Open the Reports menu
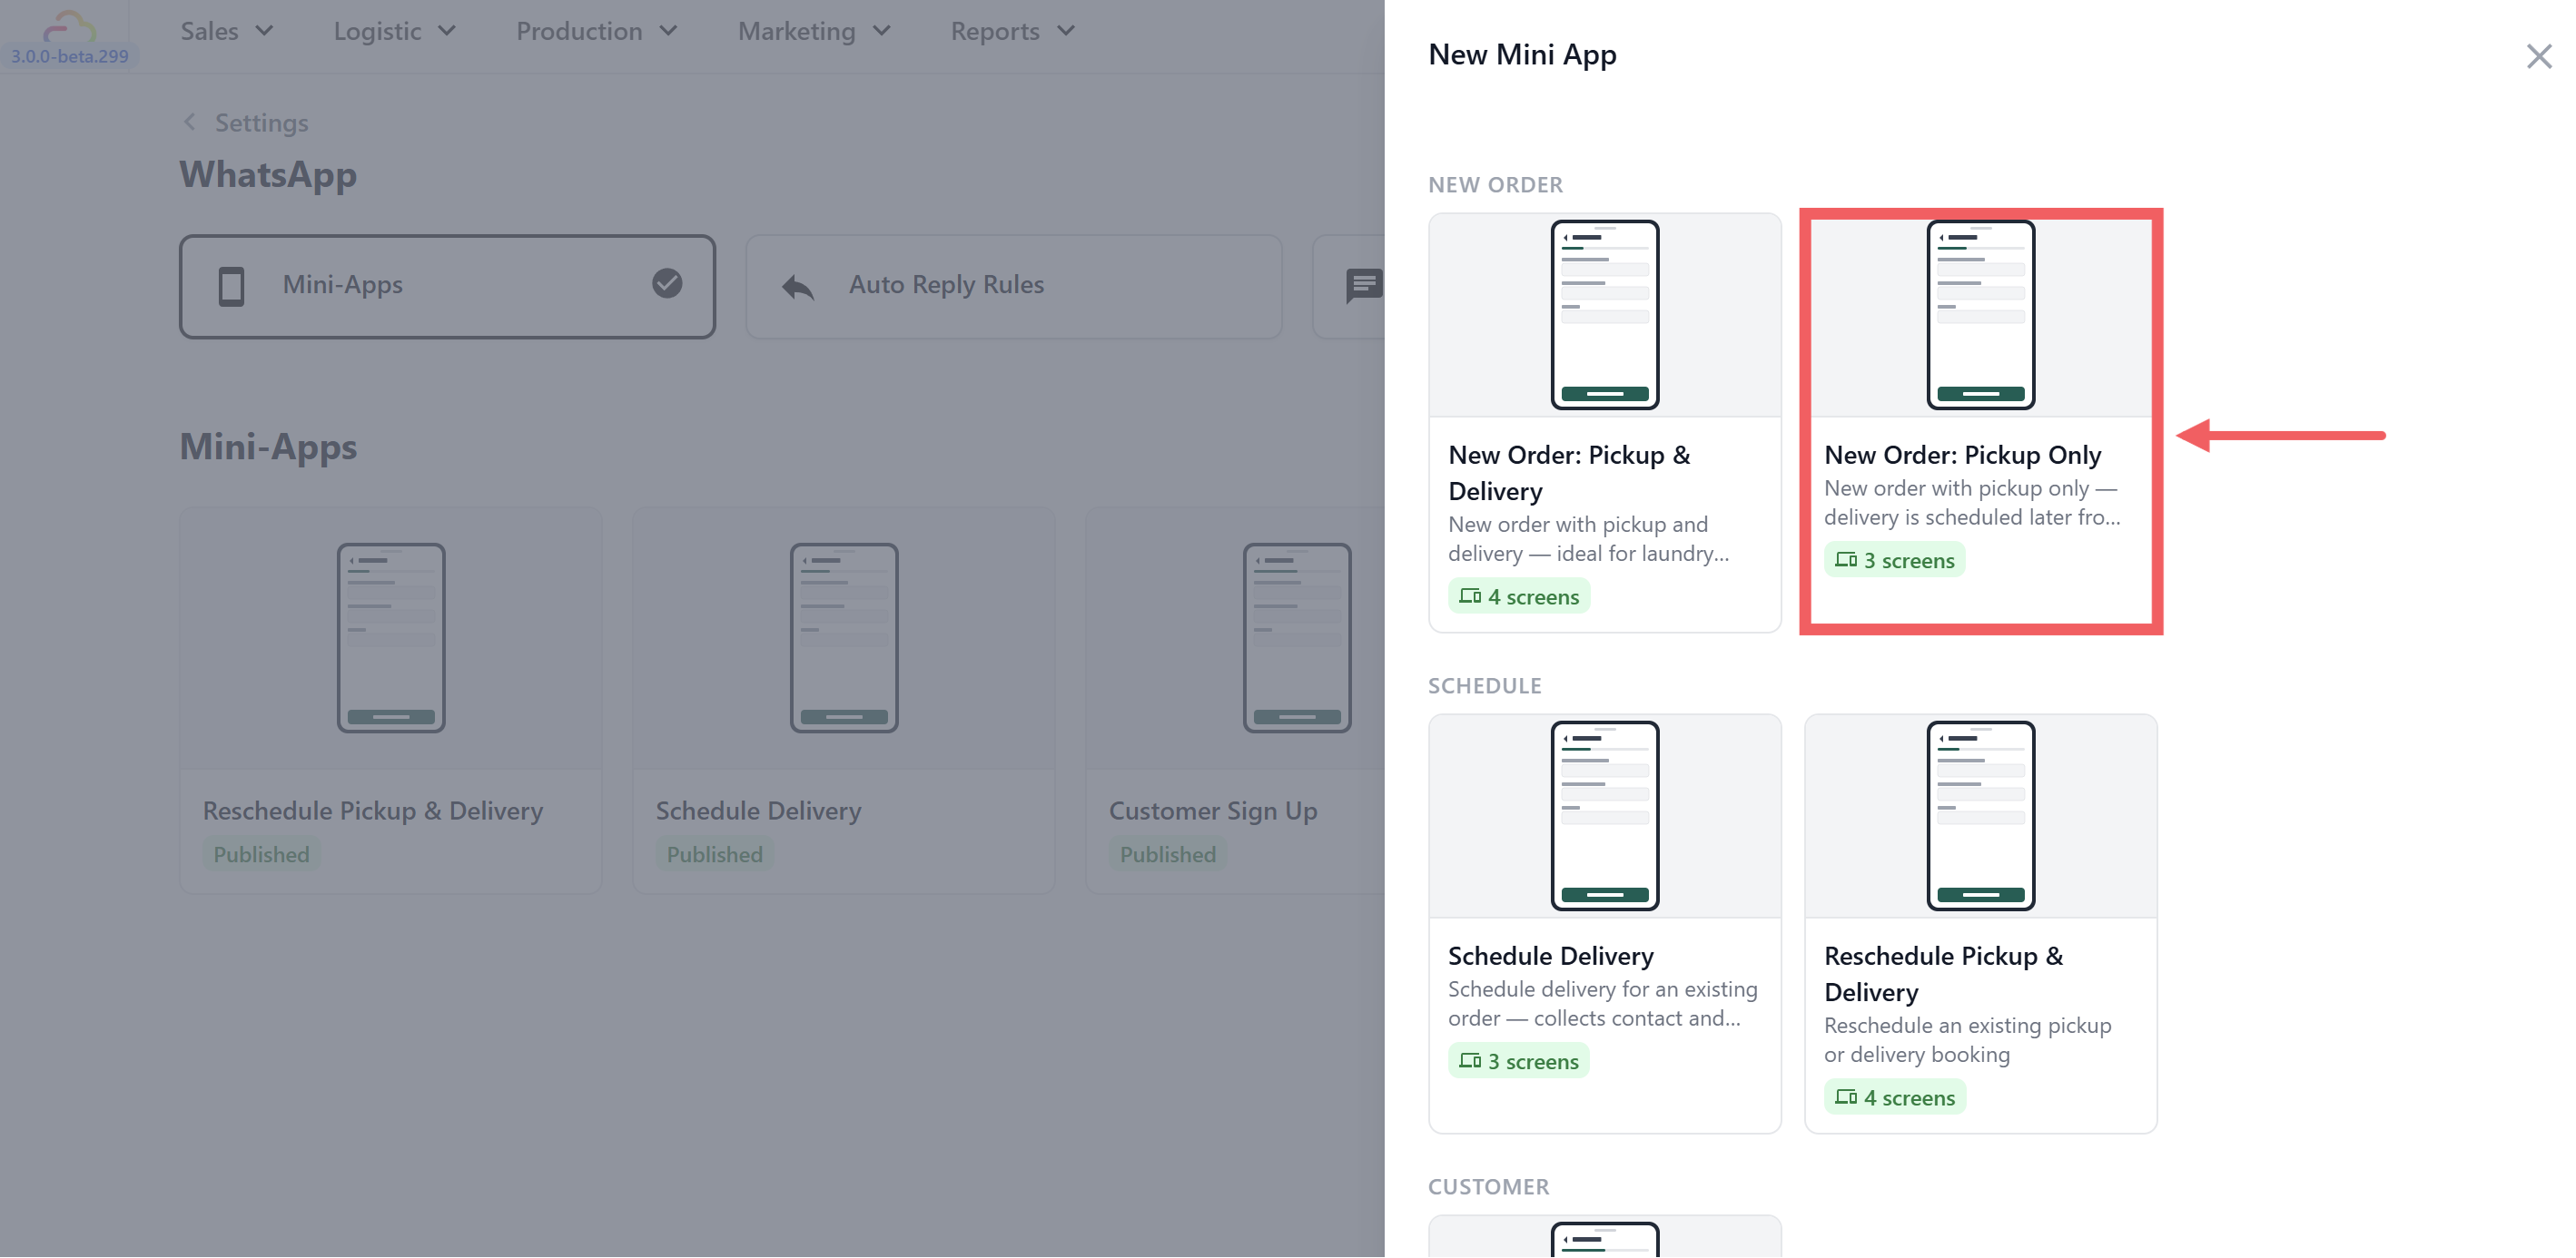The width and height of the screenshot is (2576, 1258). coord(1012,31)
